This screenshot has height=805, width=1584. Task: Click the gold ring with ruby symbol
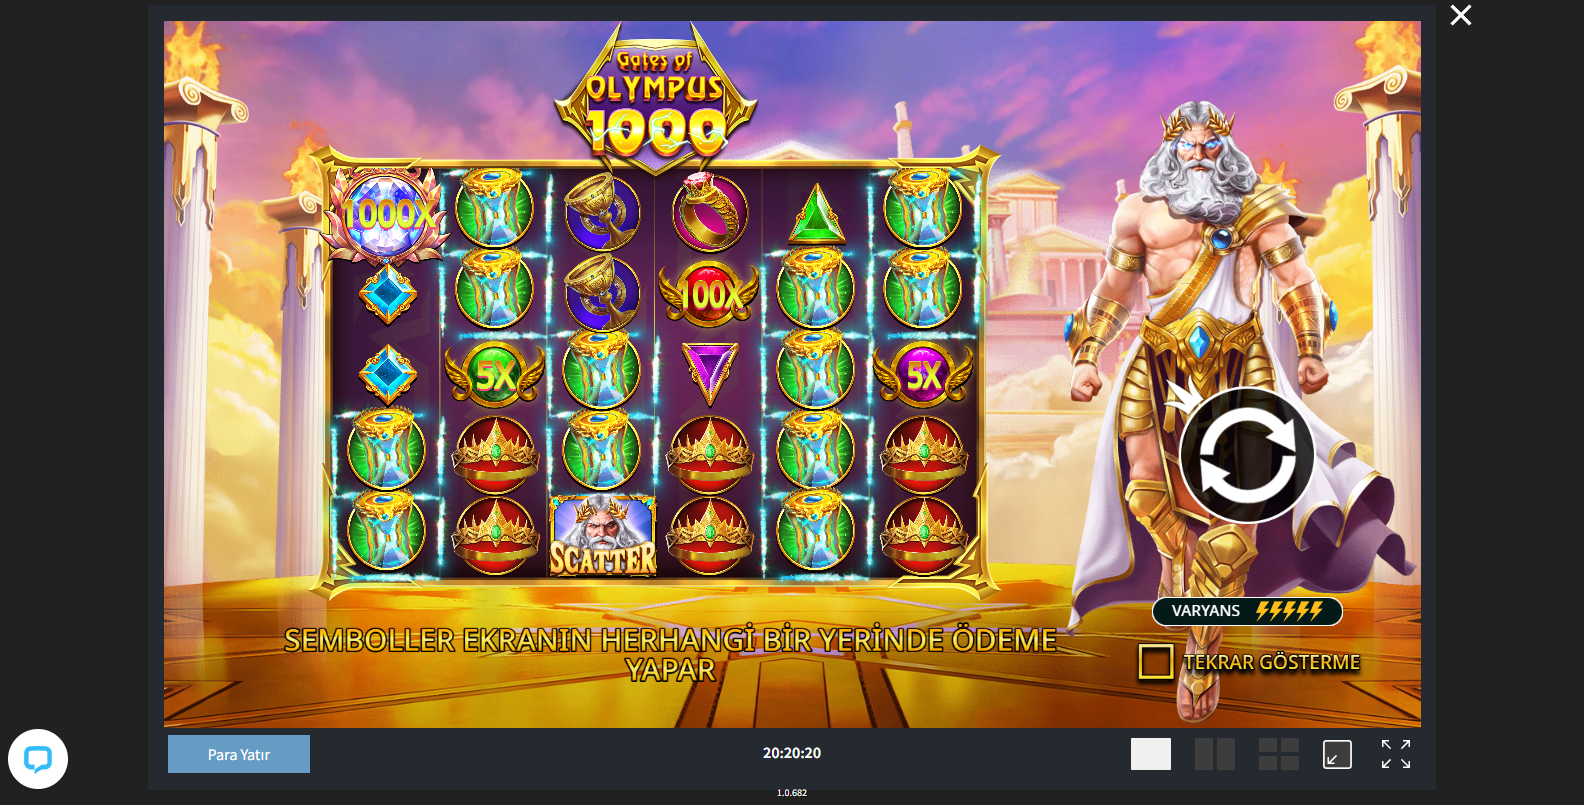tap(709, 211)
